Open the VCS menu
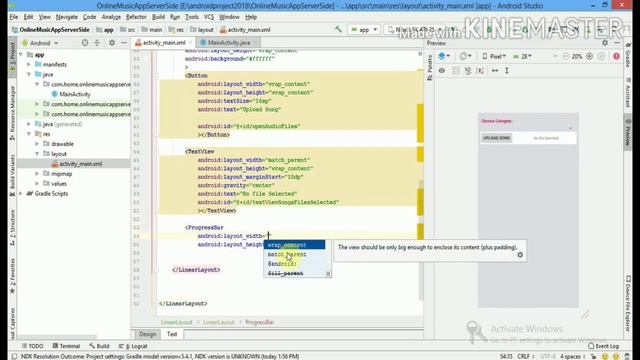 [209, 17]
